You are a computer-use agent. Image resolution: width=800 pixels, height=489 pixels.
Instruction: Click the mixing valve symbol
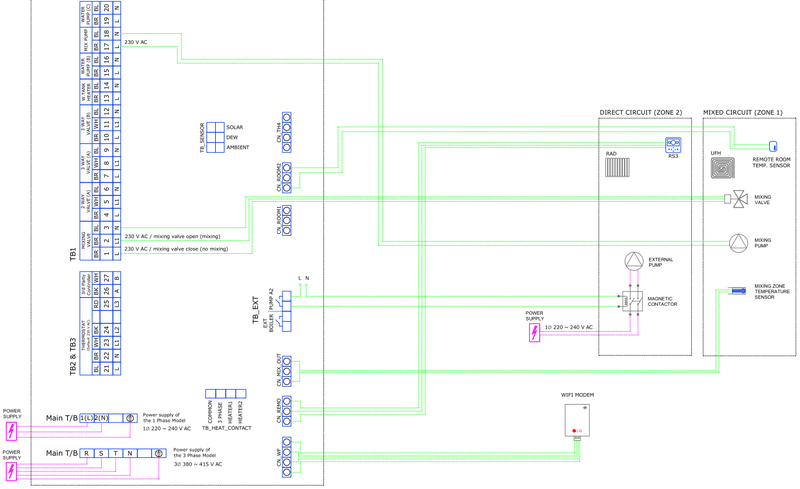tap(736, 199)
